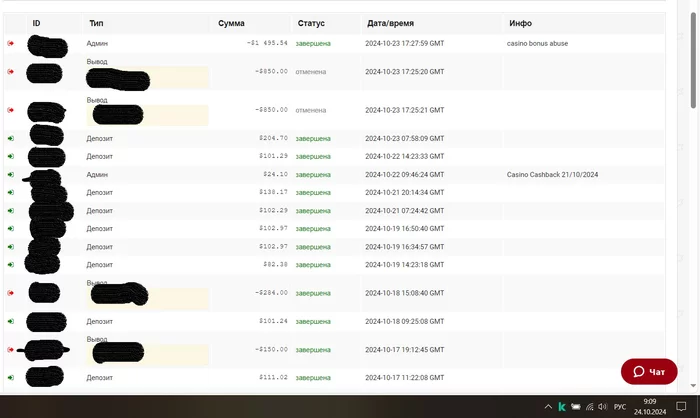Click the amount -$150.00
Image resolution: width=700 pixels, height=418 pixels.
tap(271, 349)
